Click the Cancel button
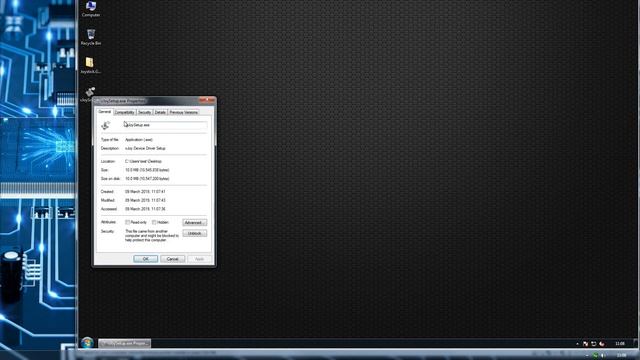The width and height of the screenshot is (640, 360). 172,259
